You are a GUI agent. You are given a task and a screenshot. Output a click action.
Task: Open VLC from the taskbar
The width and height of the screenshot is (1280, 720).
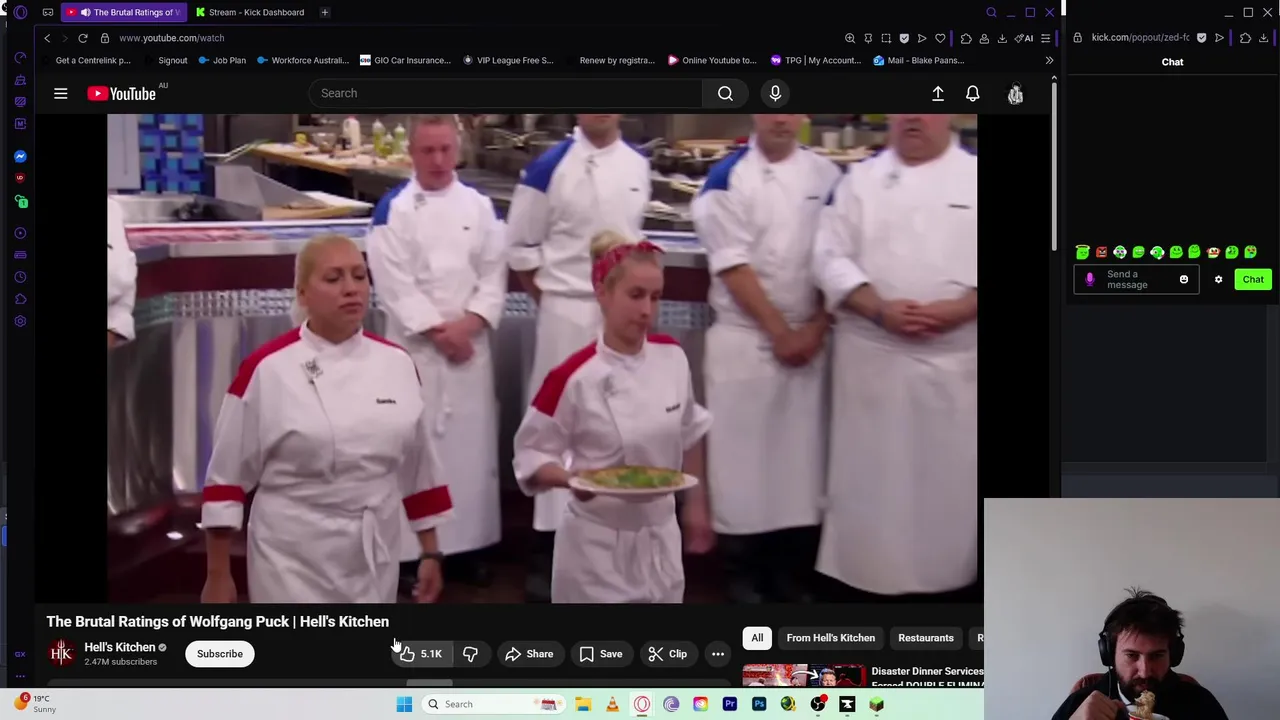point(612,704)
